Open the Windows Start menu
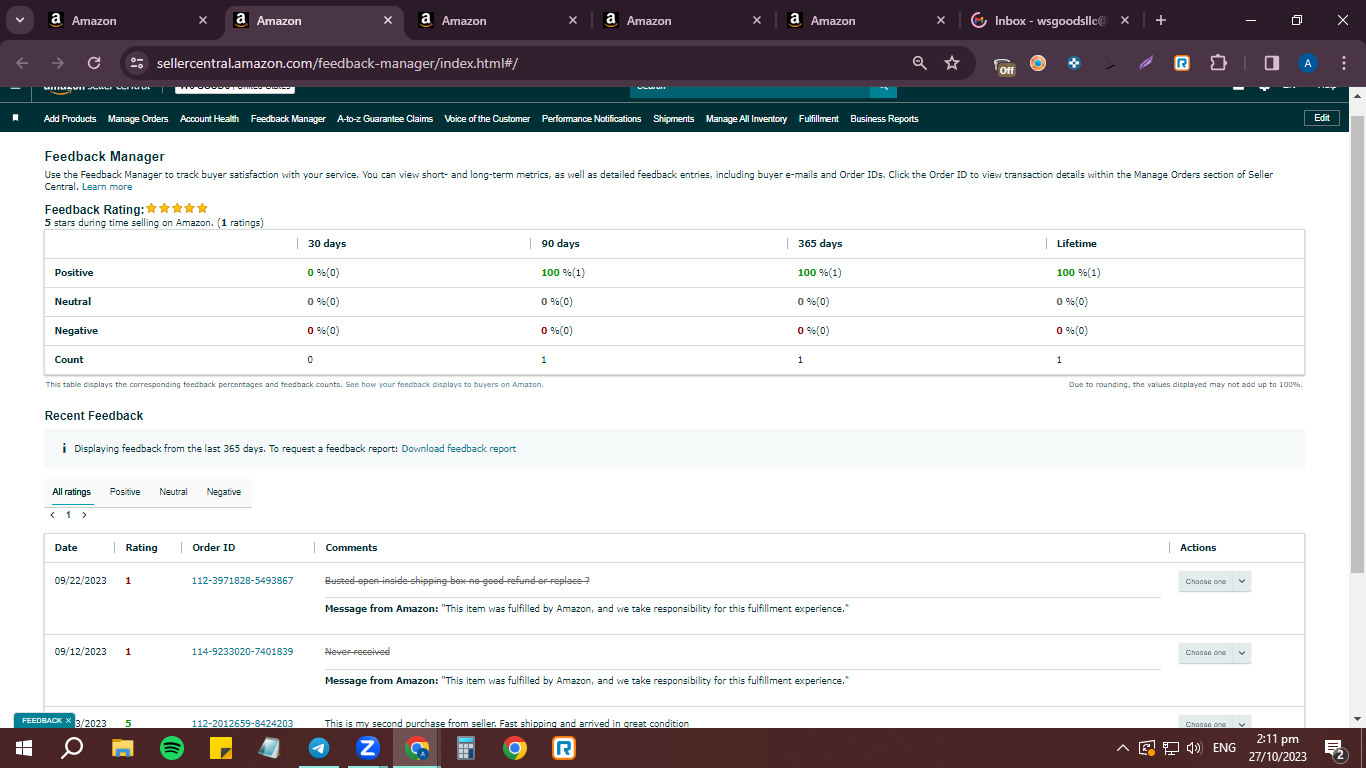This screenshot has height=768, width=1366. [23, 748]
